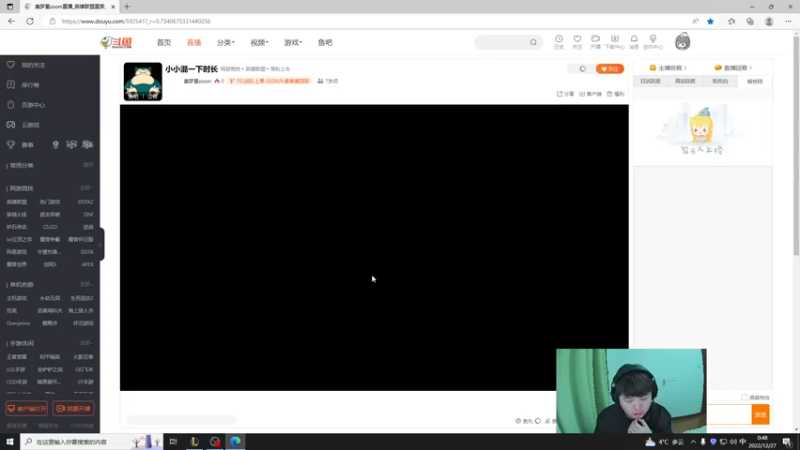
Task: Click the 客户端打开 button
Action: point(27,409)
